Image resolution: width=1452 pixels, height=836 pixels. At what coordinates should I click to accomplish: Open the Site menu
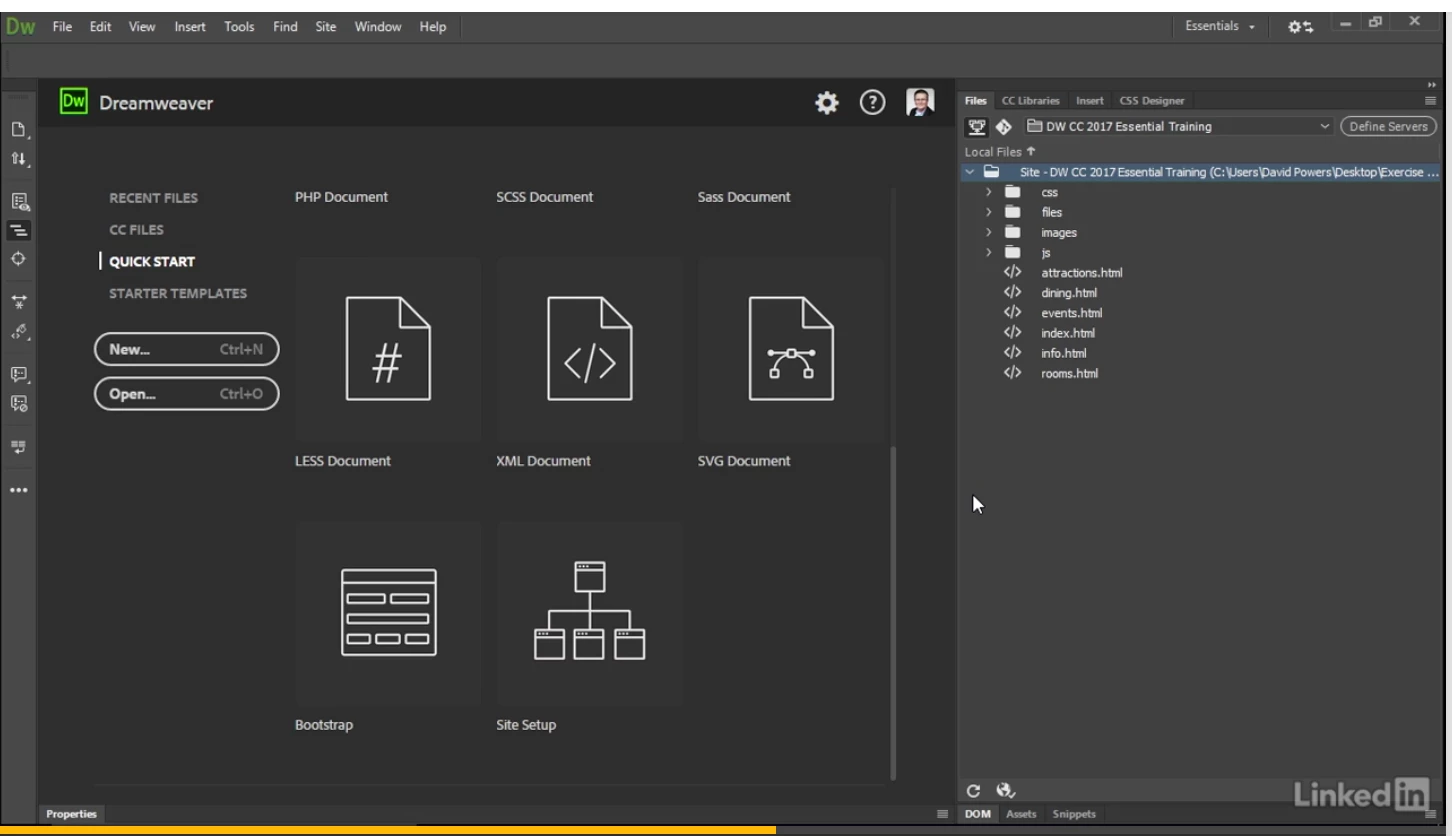[x=326, y=27]
